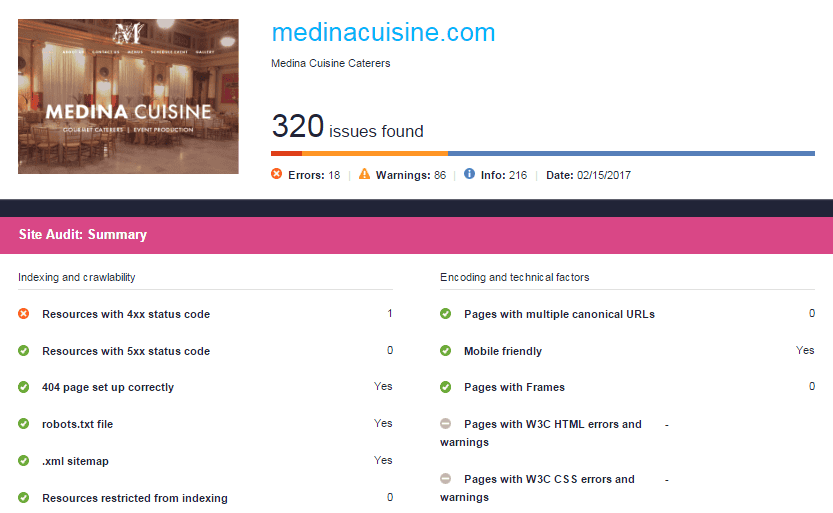Click the Medina Cuisine website thumbnail
This screenshot has height=513, width=833.
pyautogui.click(x=128, y=96)
